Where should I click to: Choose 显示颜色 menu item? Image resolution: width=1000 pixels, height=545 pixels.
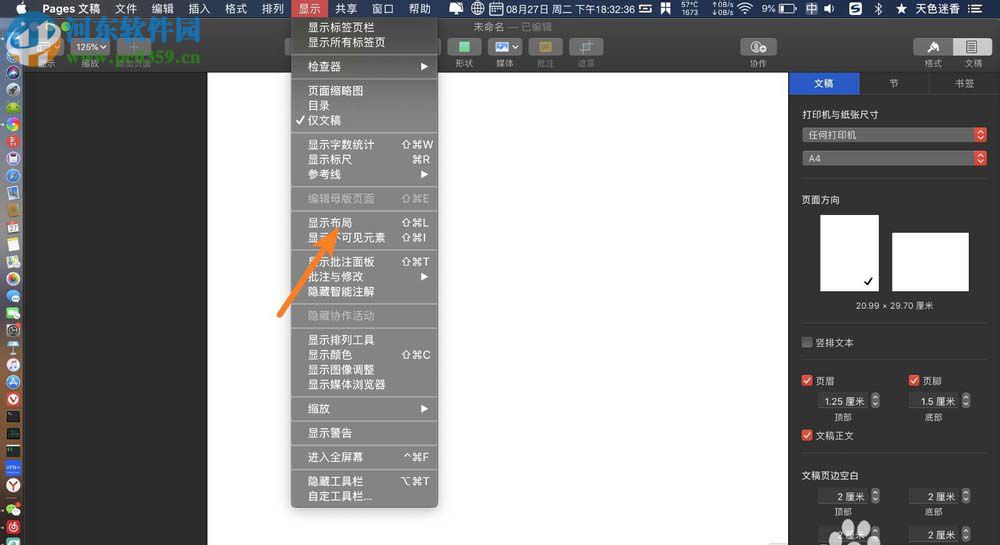click(x=364, y=354)
